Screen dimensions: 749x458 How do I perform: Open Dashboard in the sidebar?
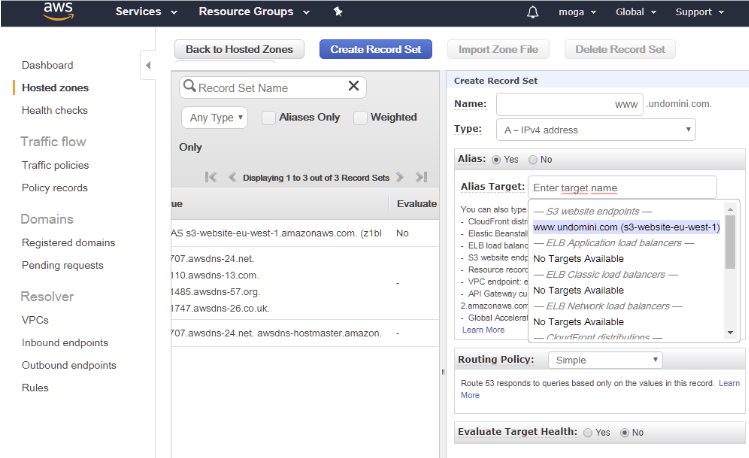(x=47, y=65)
